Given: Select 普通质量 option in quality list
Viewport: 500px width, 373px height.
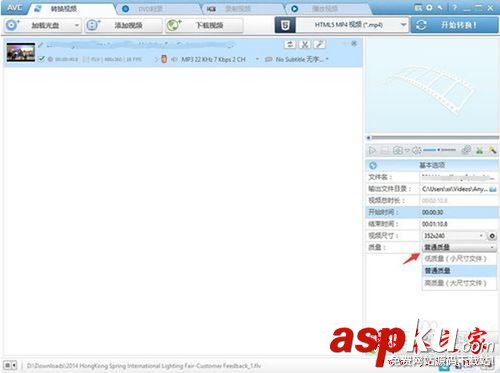Looking at the screenshot, I should click(459, 271).
